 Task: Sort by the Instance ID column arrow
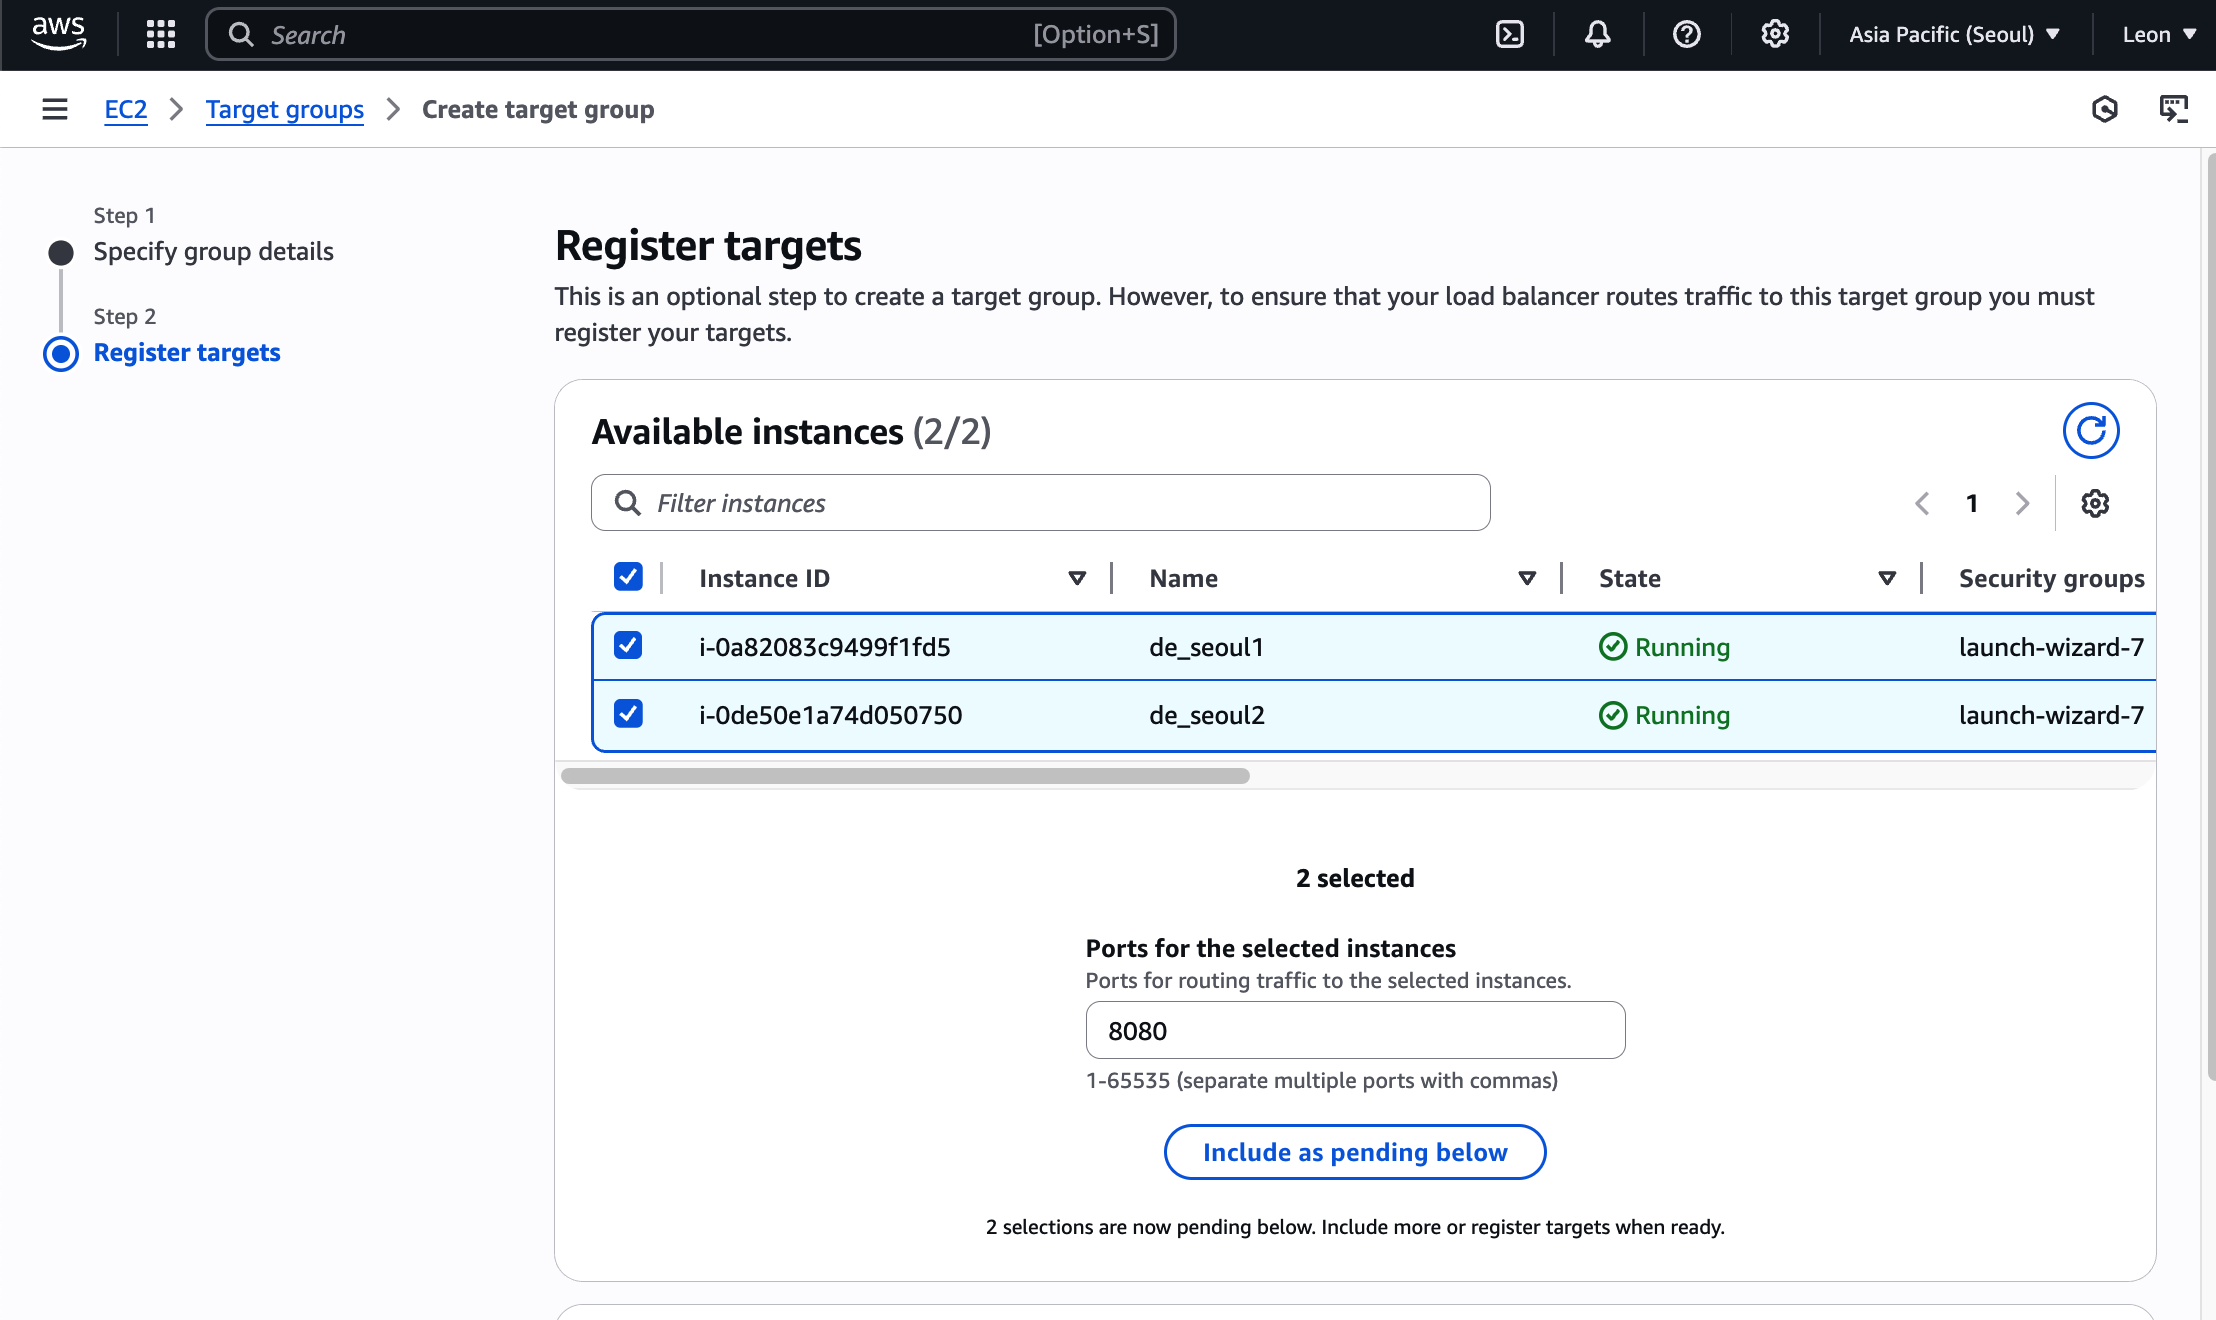coord(1076,578)
